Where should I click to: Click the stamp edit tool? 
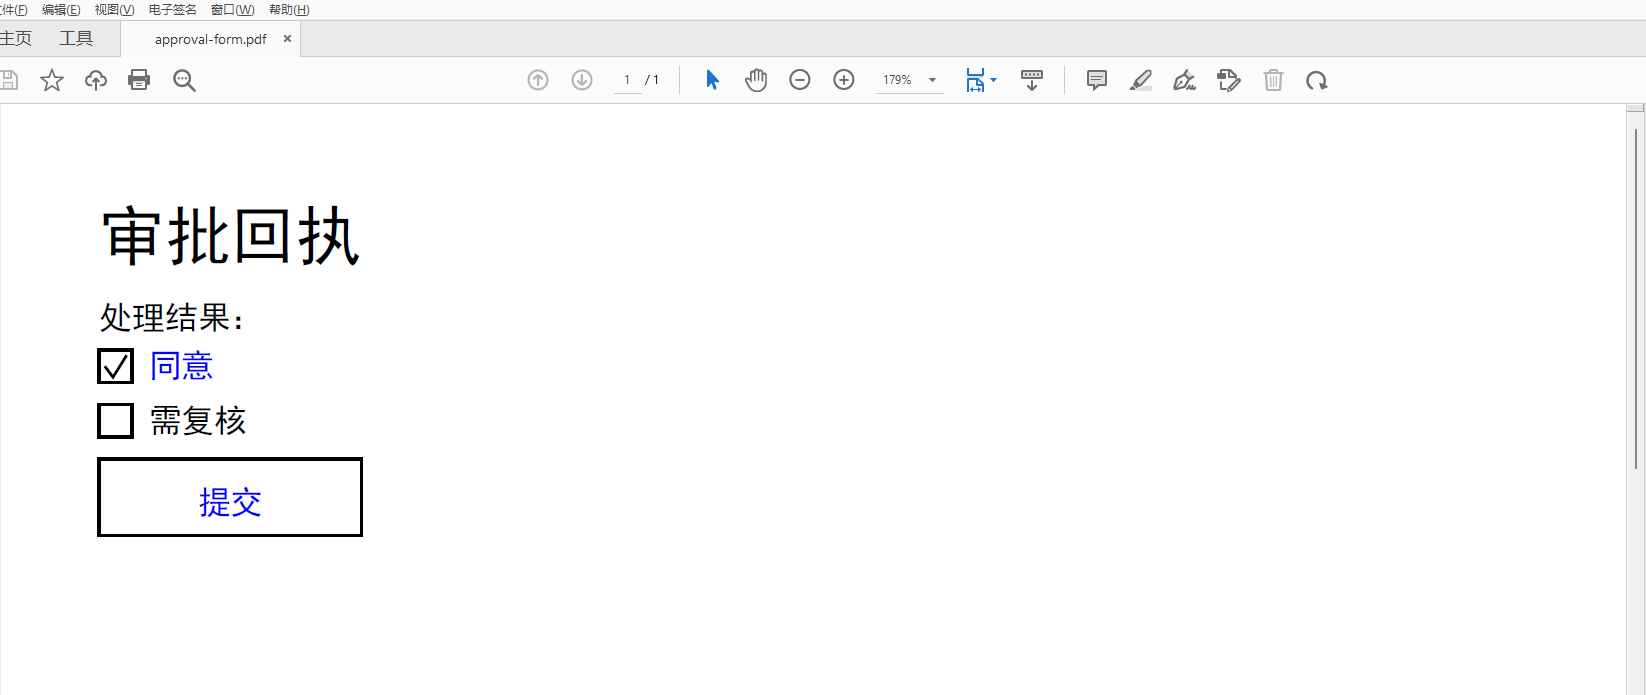[1229, 80]
